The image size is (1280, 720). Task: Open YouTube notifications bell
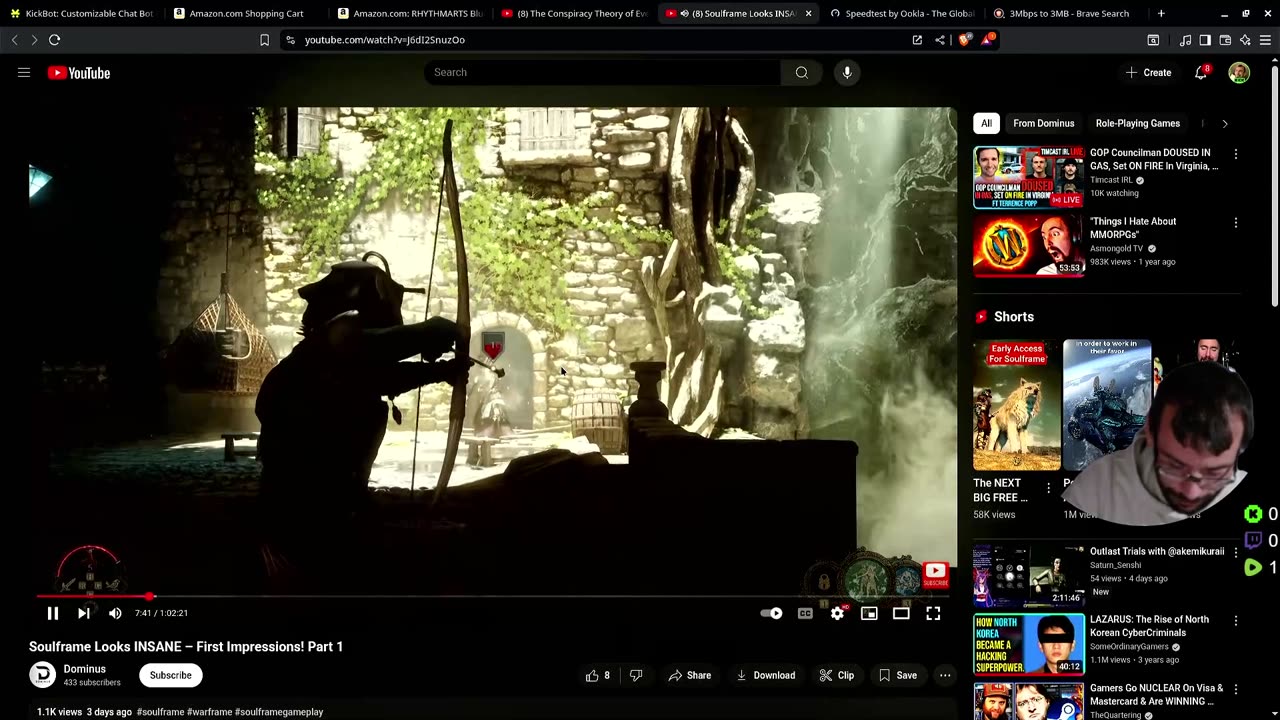point(1201,72)
